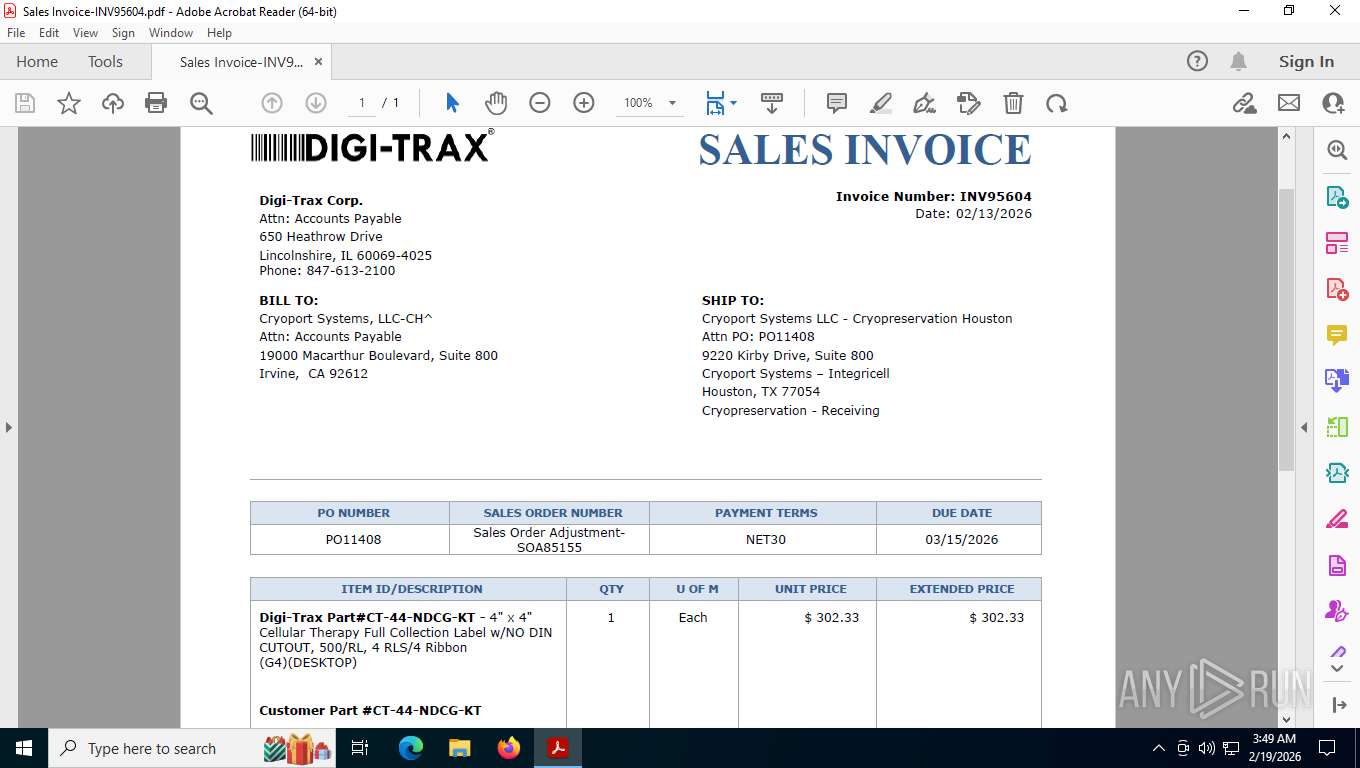Open the Help question mark icon
The image size is (1360, 768).
(1197, 61)
